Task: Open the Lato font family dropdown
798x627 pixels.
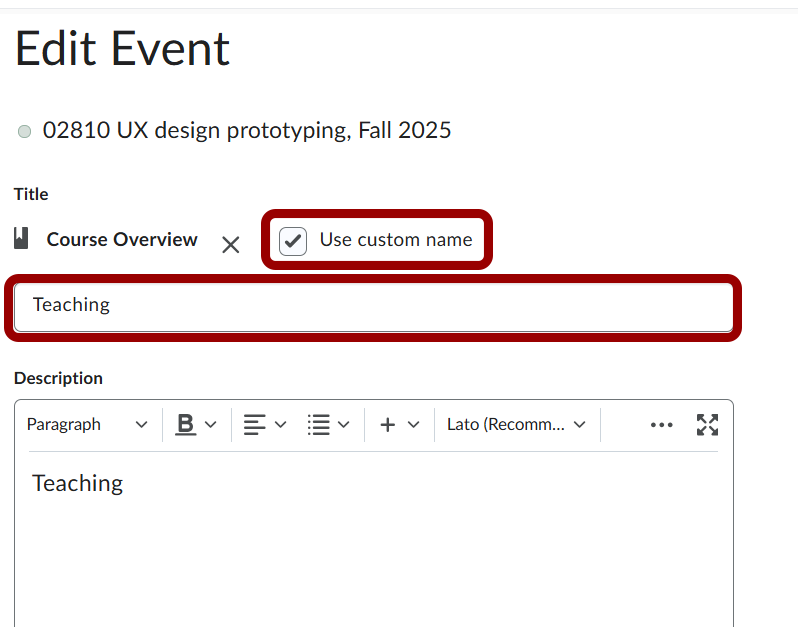Action: 516,425
